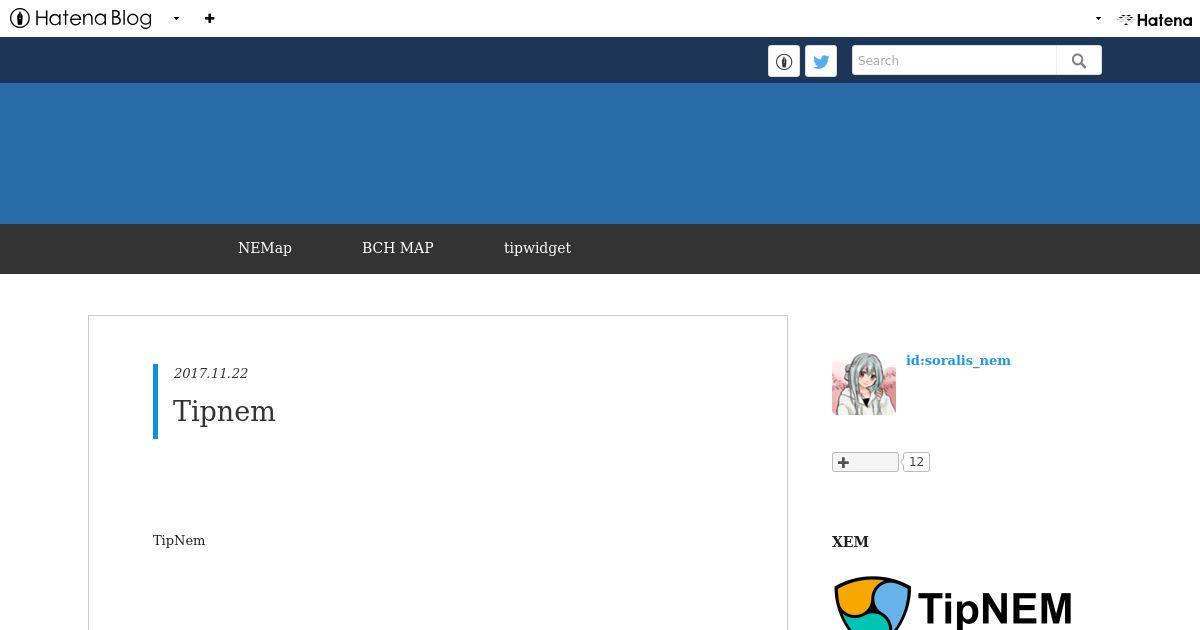The height and width of the screenshot is (630, 1200).
Task: Open the dropdown arrow next to Hatena logo
Action: (1098, 18)
